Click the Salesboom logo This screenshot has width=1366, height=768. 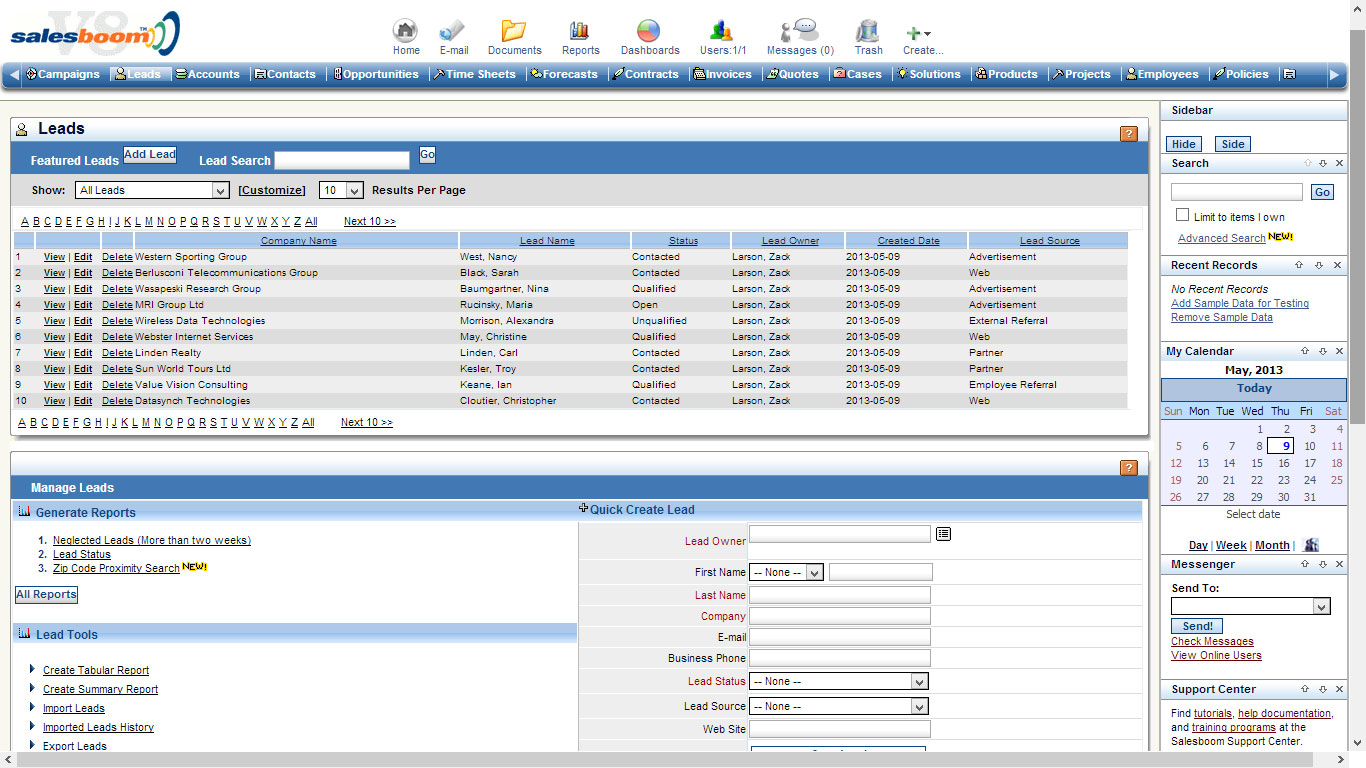[x=95, y=35]
